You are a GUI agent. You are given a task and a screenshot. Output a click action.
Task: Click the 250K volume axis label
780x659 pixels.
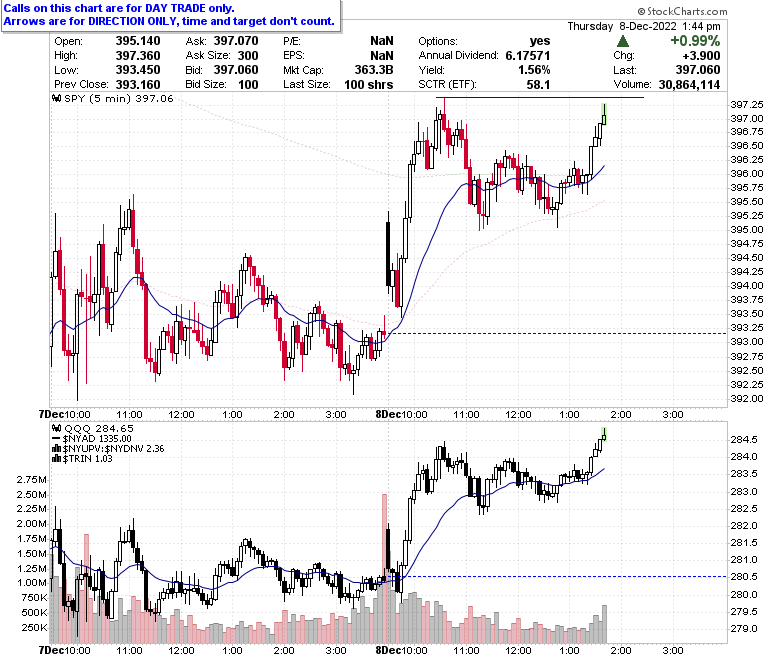[x=34, y=627]
